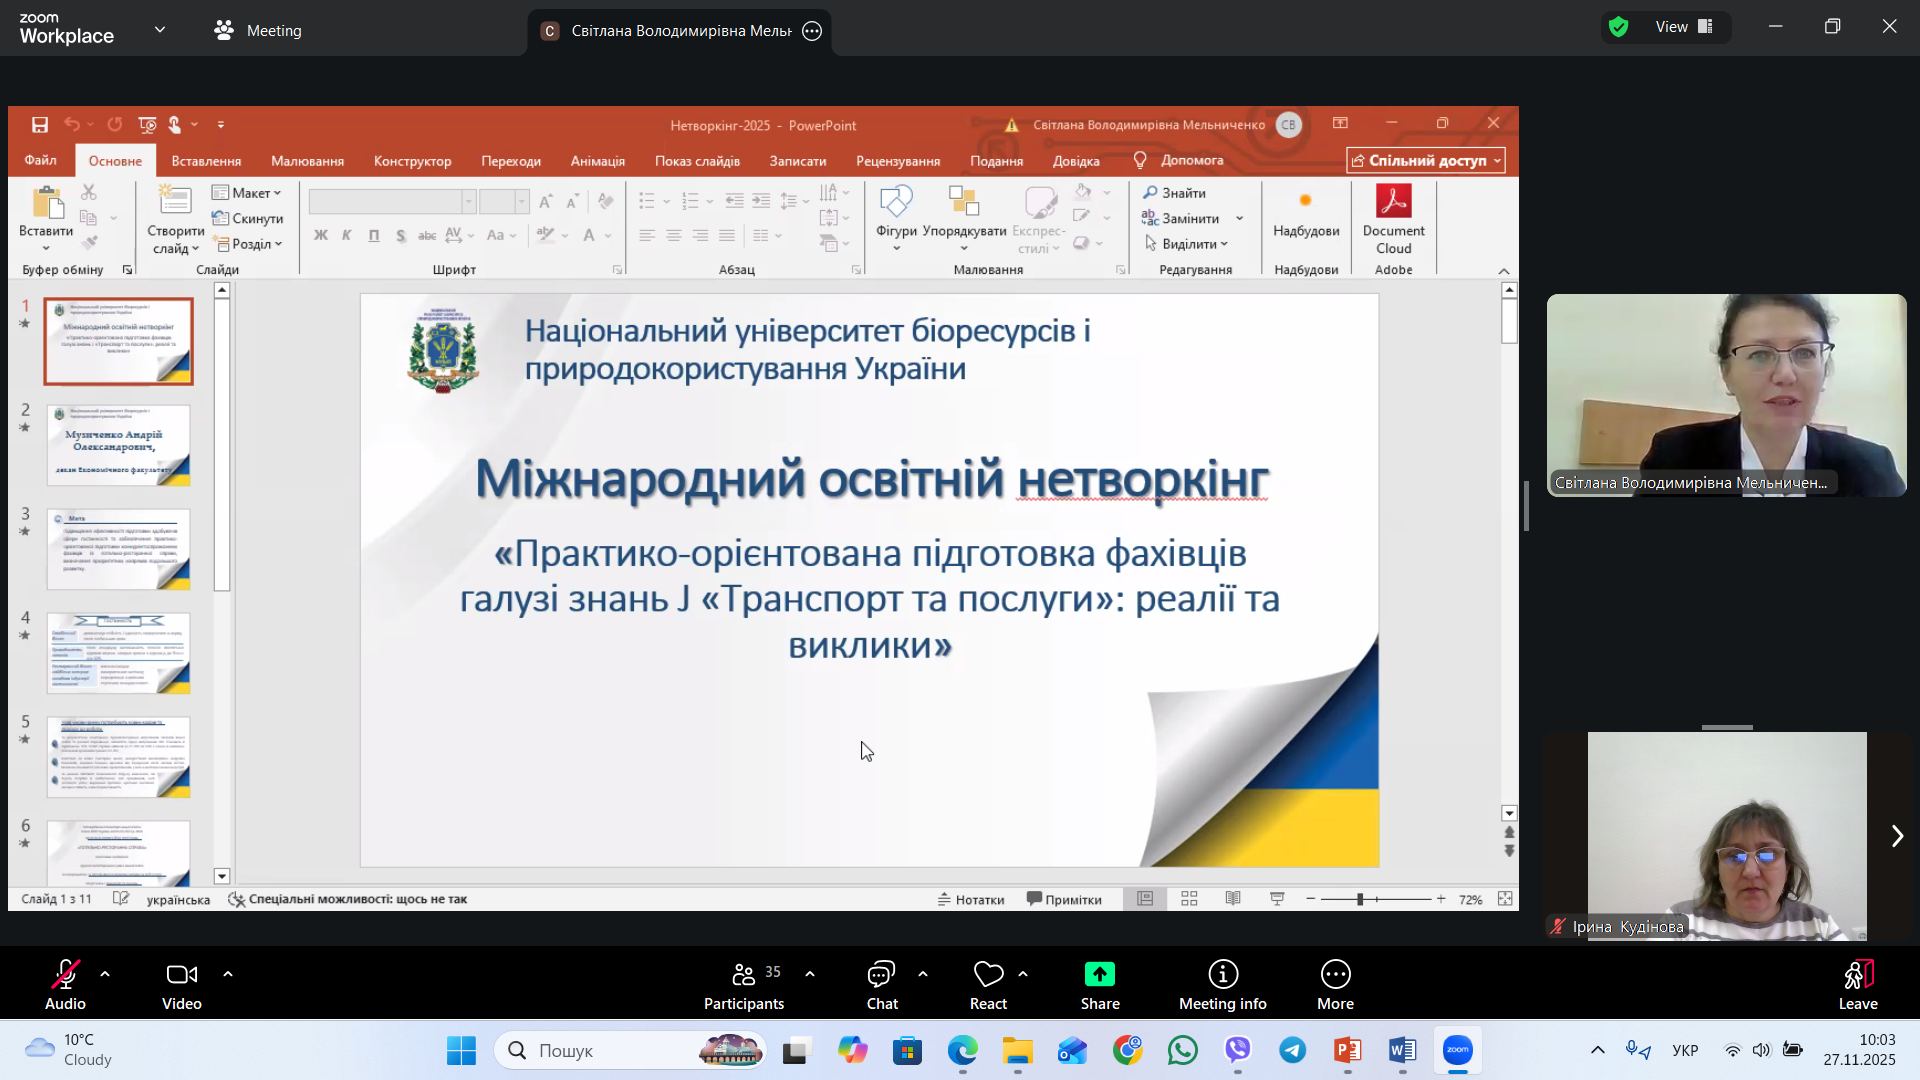
Task: Toggle the Video camera button
Action: pyautogui.click(x=181, y=984)
